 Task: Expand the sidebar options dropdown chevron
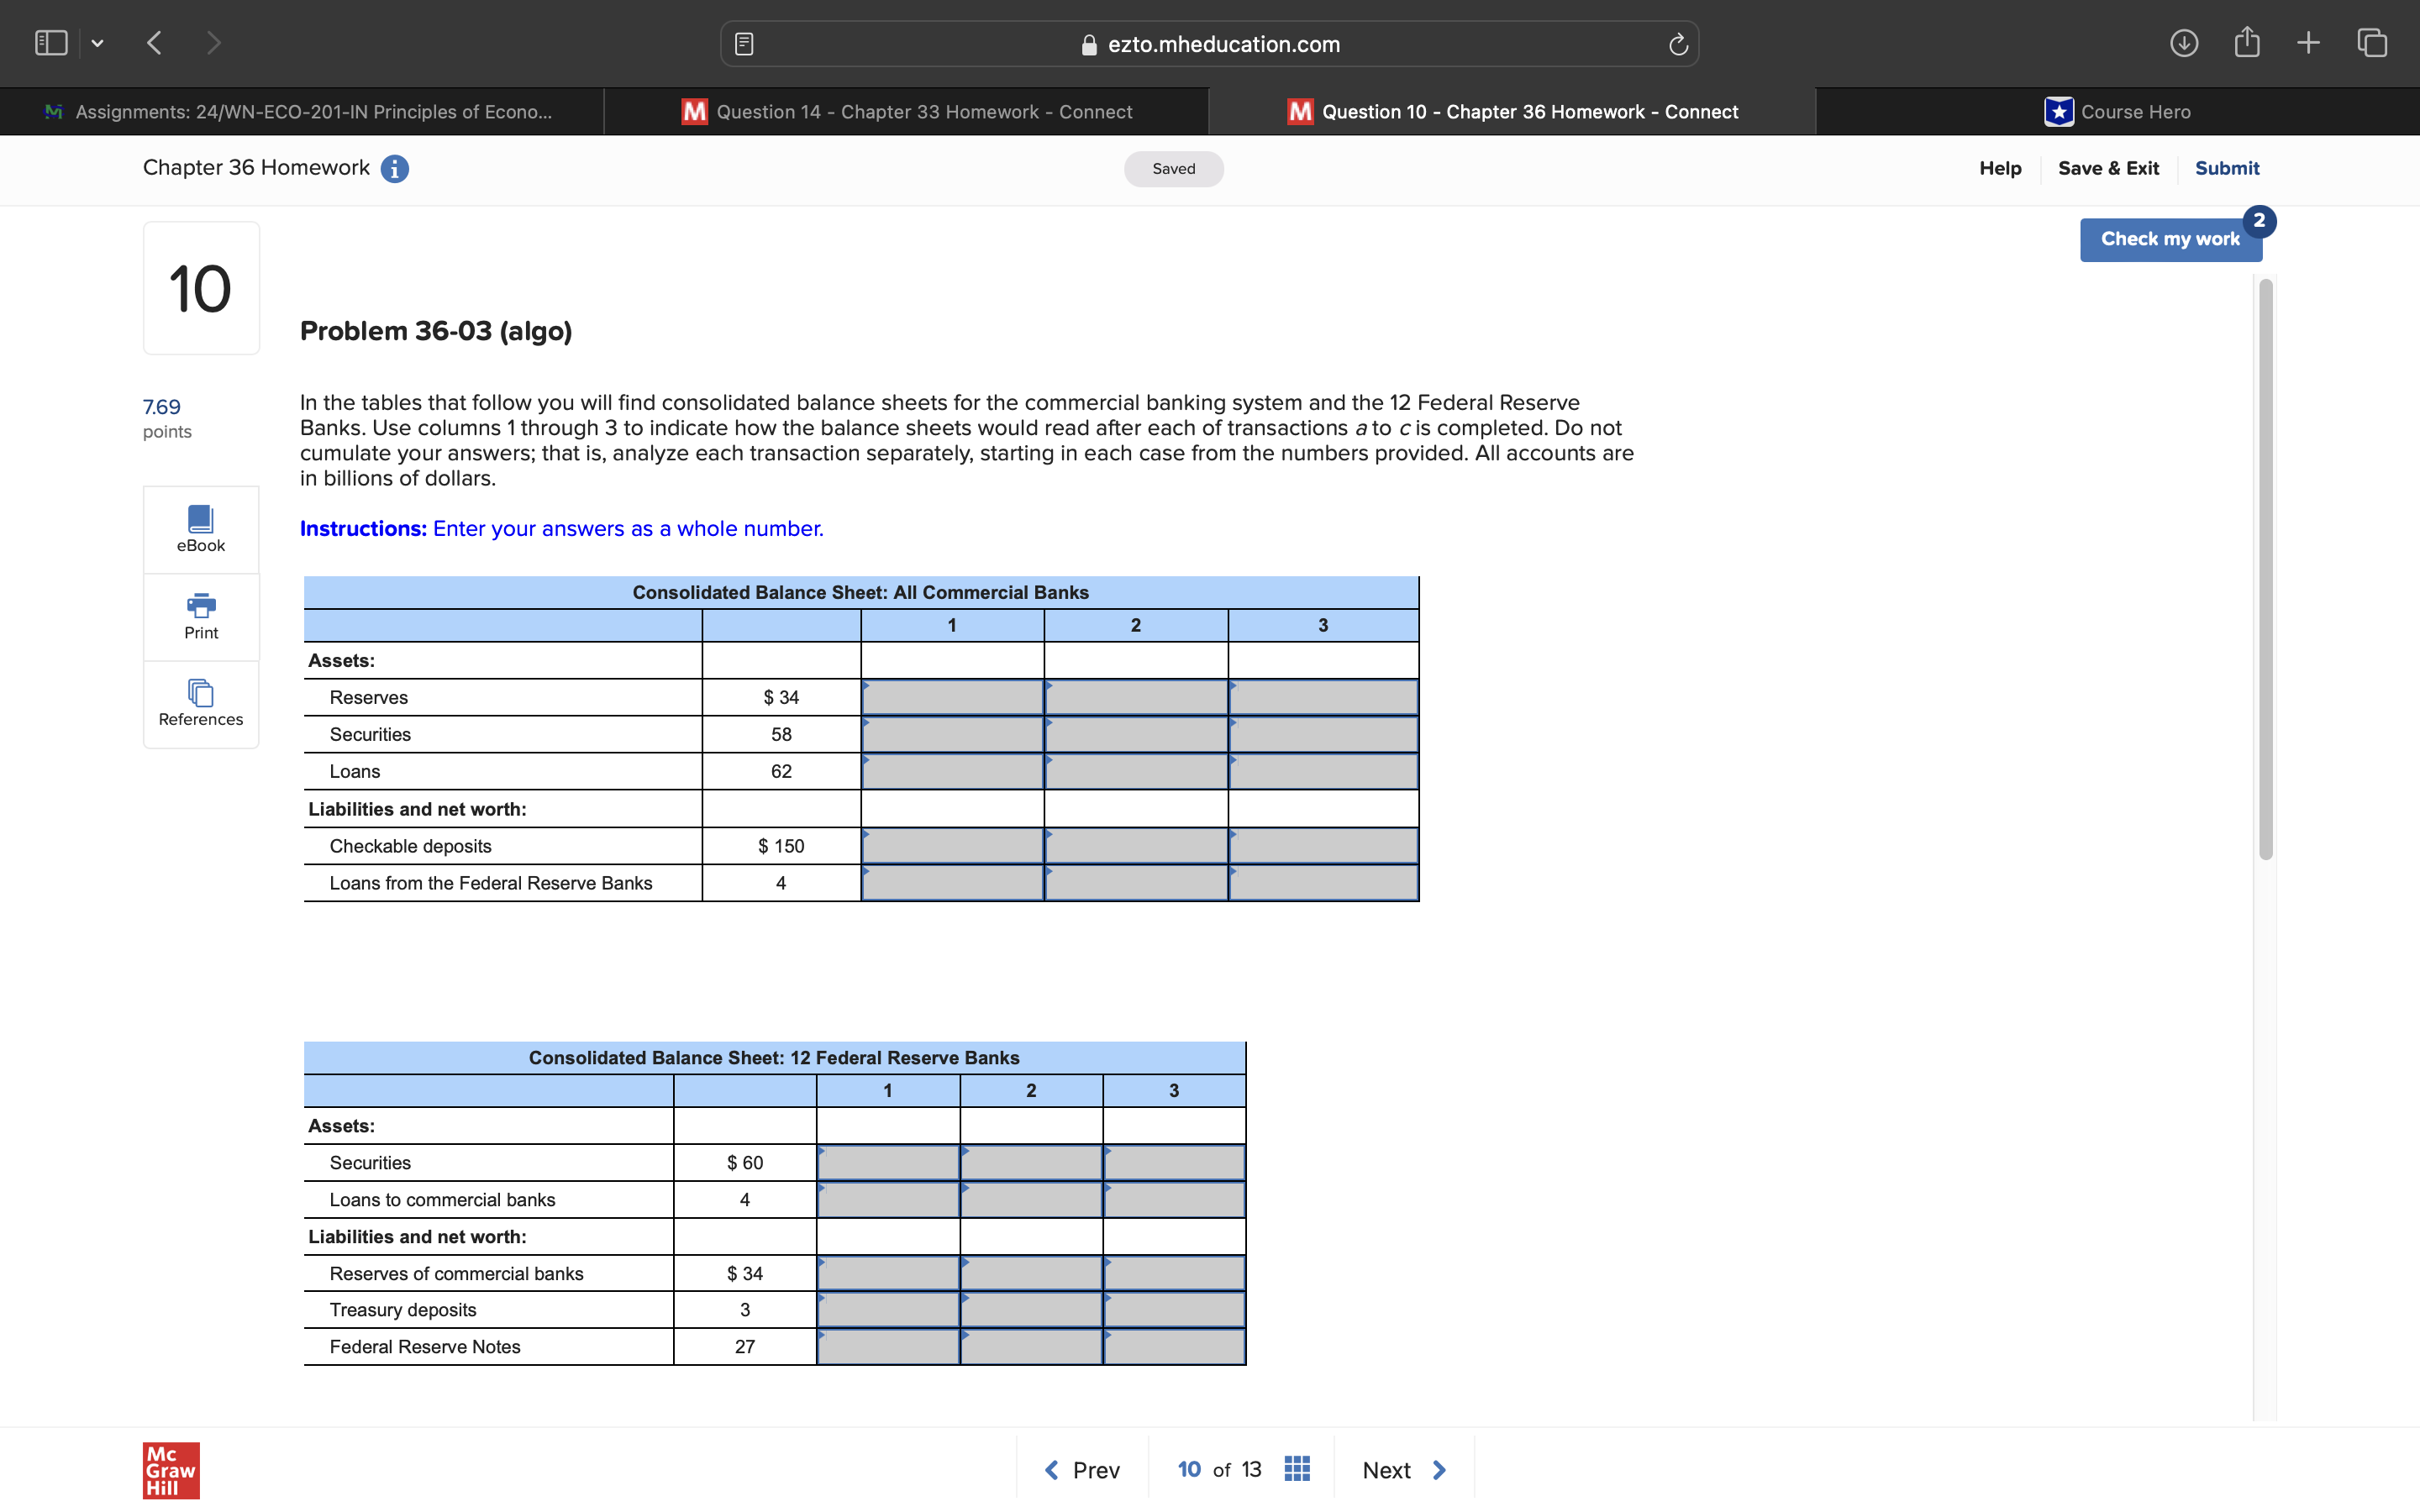point(97,43)
